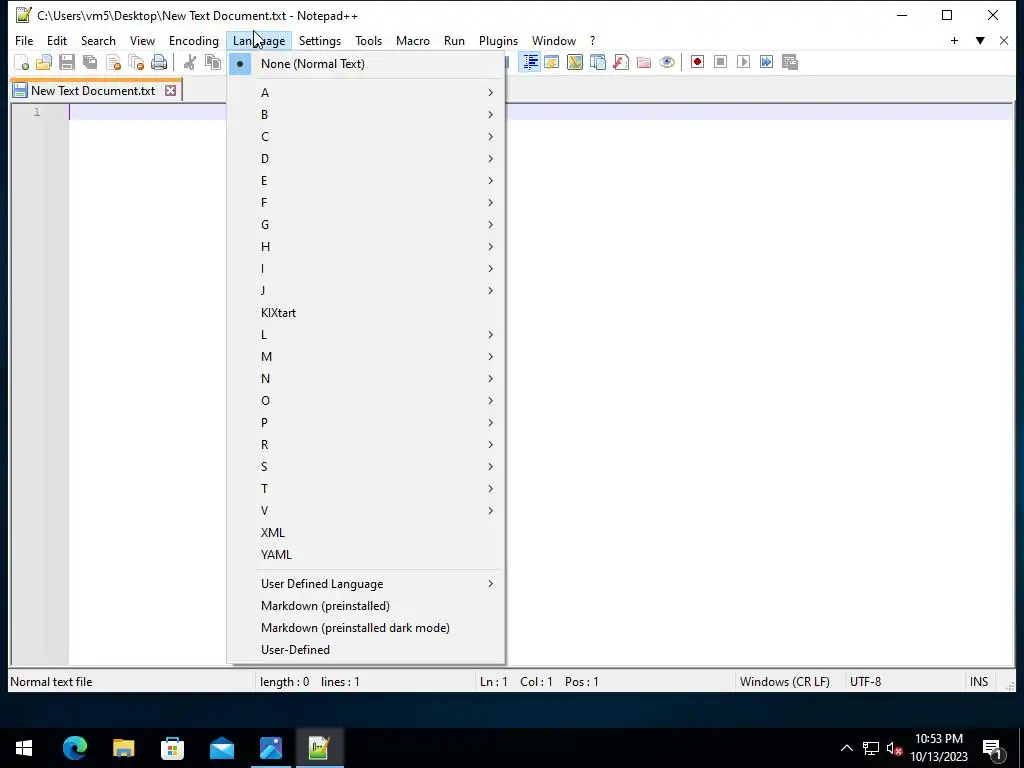The width and height of the screenshot is (1024, 768).
Task: Select Markdown (preinstalled dark mode) language
Action: click(x=366, y=628)
